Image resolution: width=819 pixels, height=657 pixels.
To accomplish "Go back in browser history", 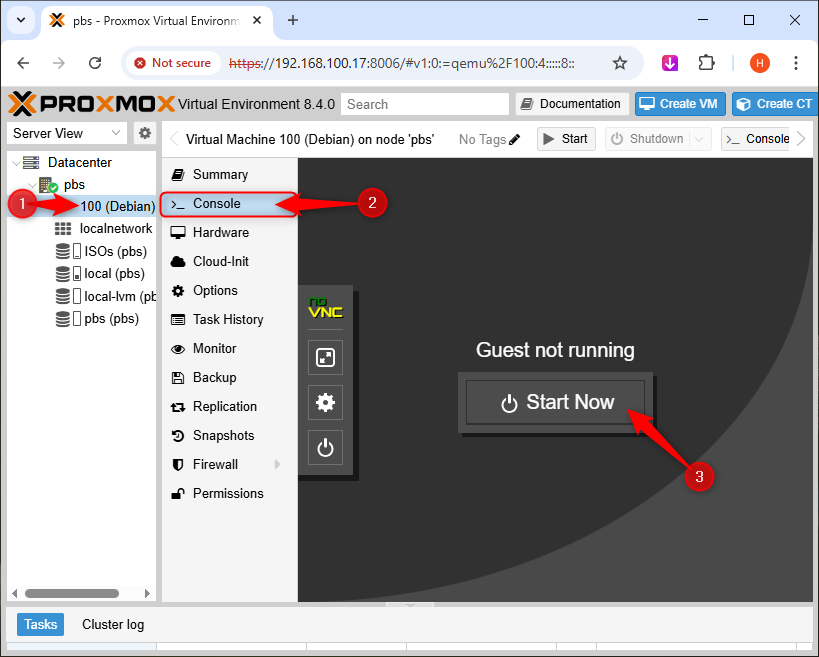I will (24, 63).
